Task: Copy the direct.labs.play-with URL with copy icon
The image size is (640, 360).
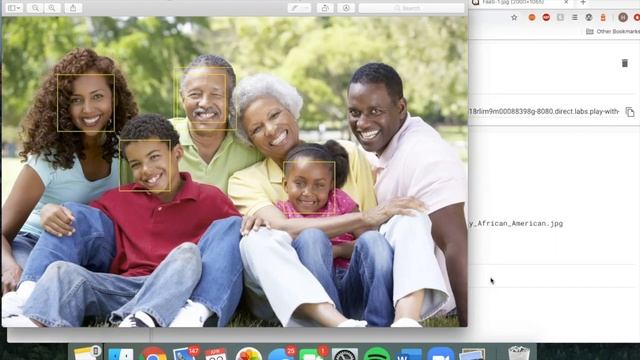Action: pyautogui.click(x=630, y=112)
